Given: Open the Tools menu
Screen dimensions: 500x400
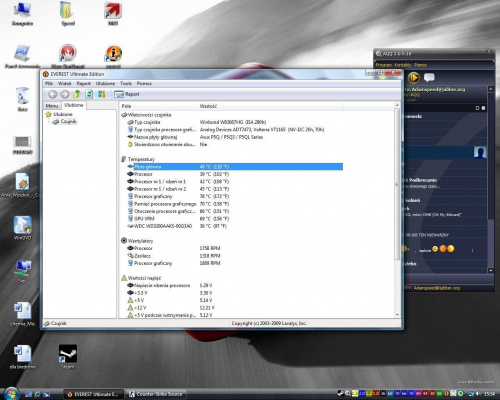Looking at the screenshot, I should [x=126, y=83].
